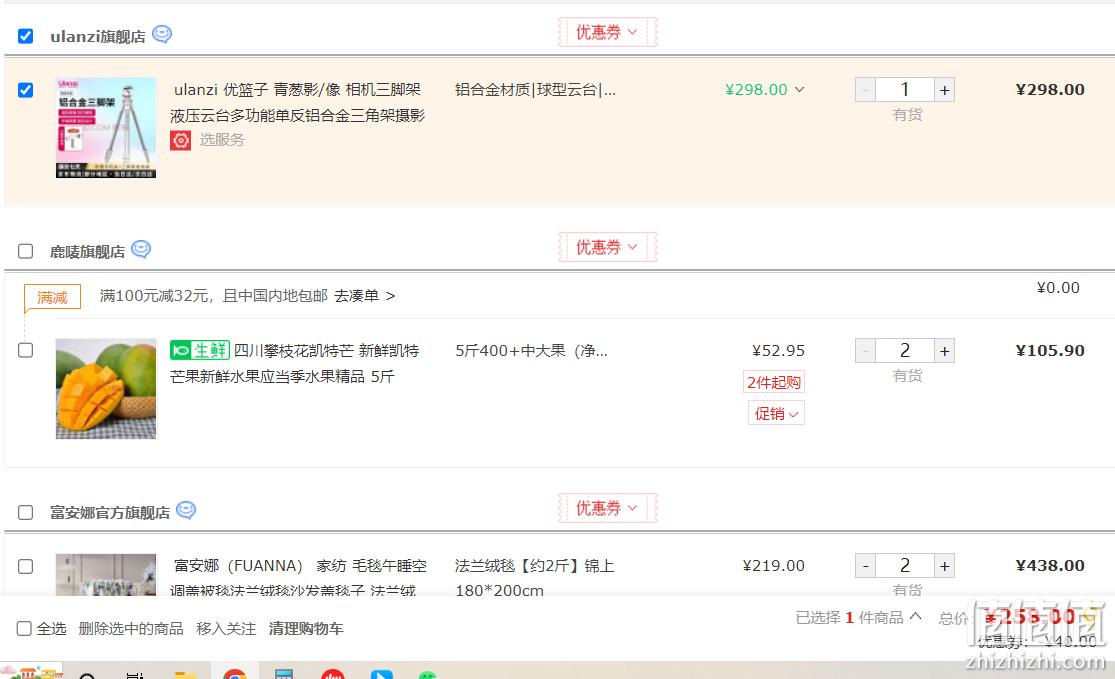
Task: Open the 富安娜官方旗舰店 store link
Action: 110,513
